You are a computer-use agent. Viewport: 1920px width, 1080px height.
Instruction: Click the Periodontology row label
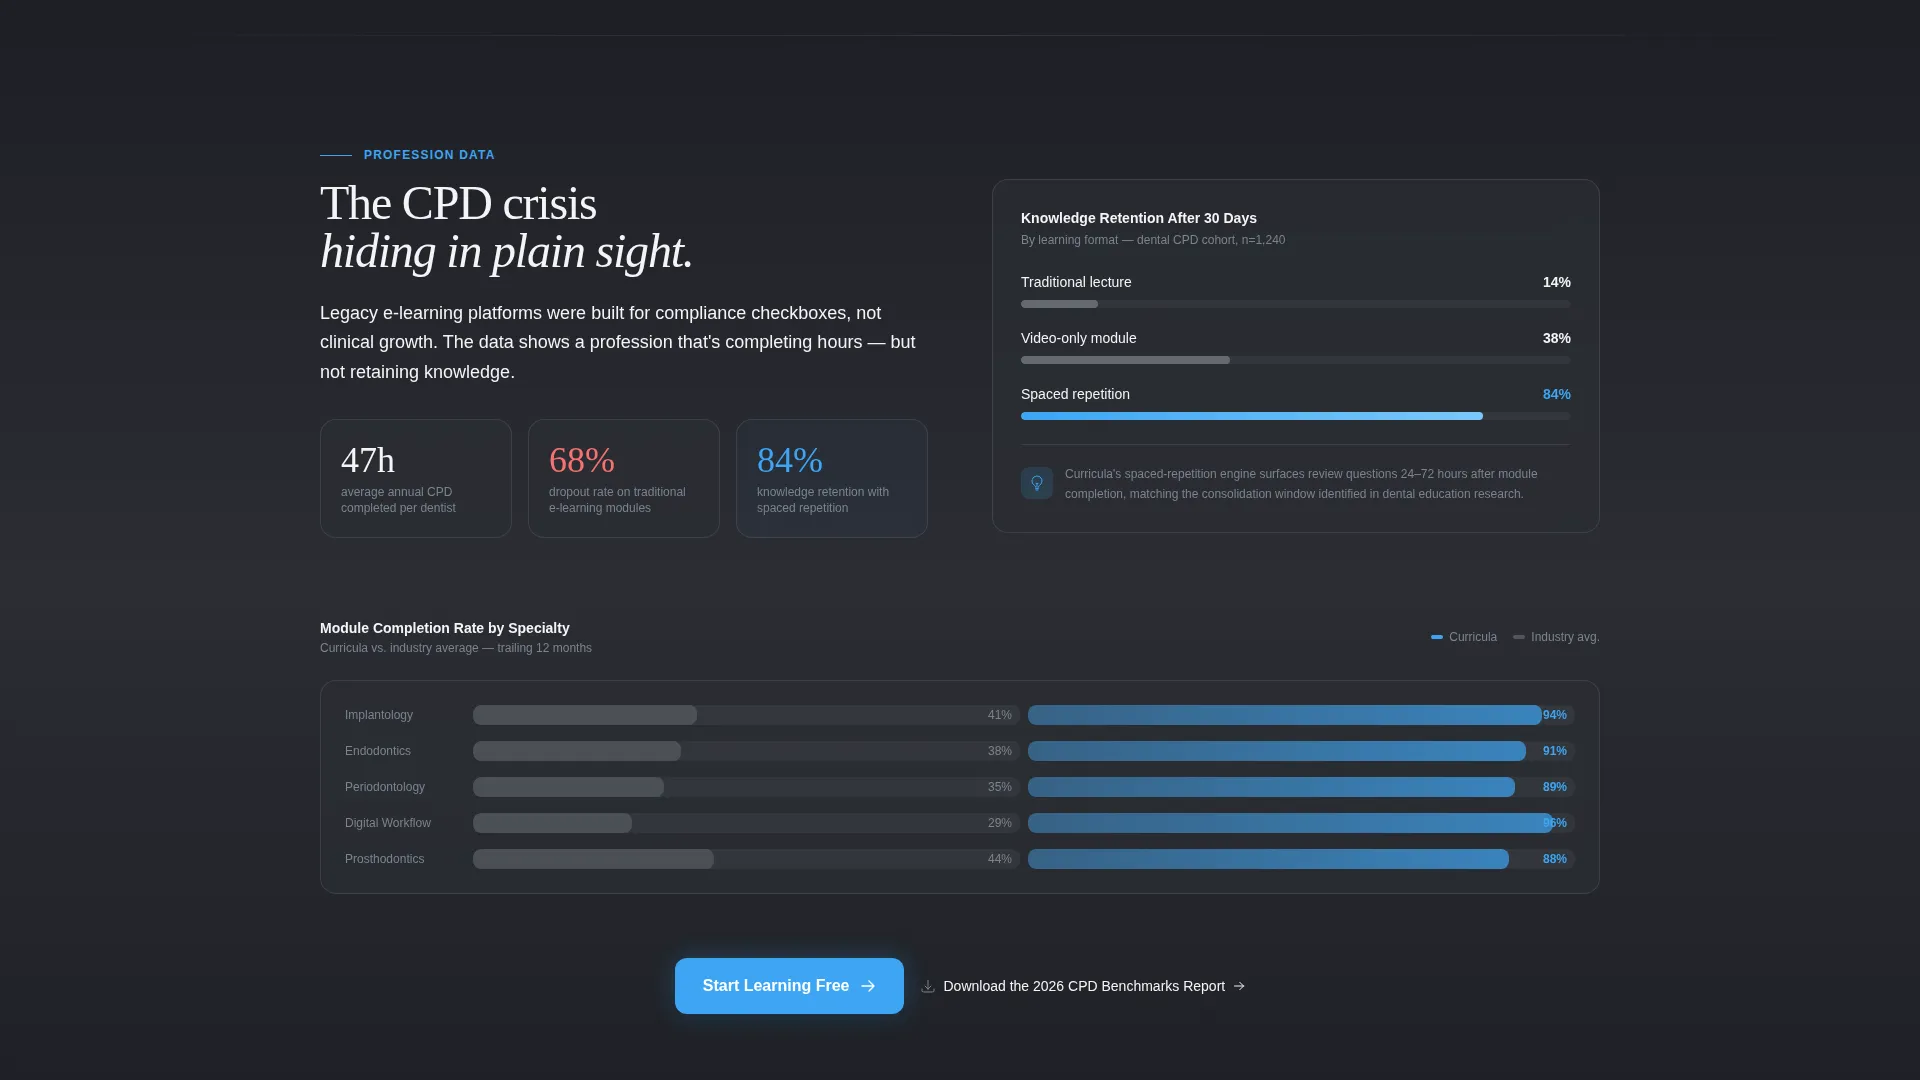click(x=385, y=787)
